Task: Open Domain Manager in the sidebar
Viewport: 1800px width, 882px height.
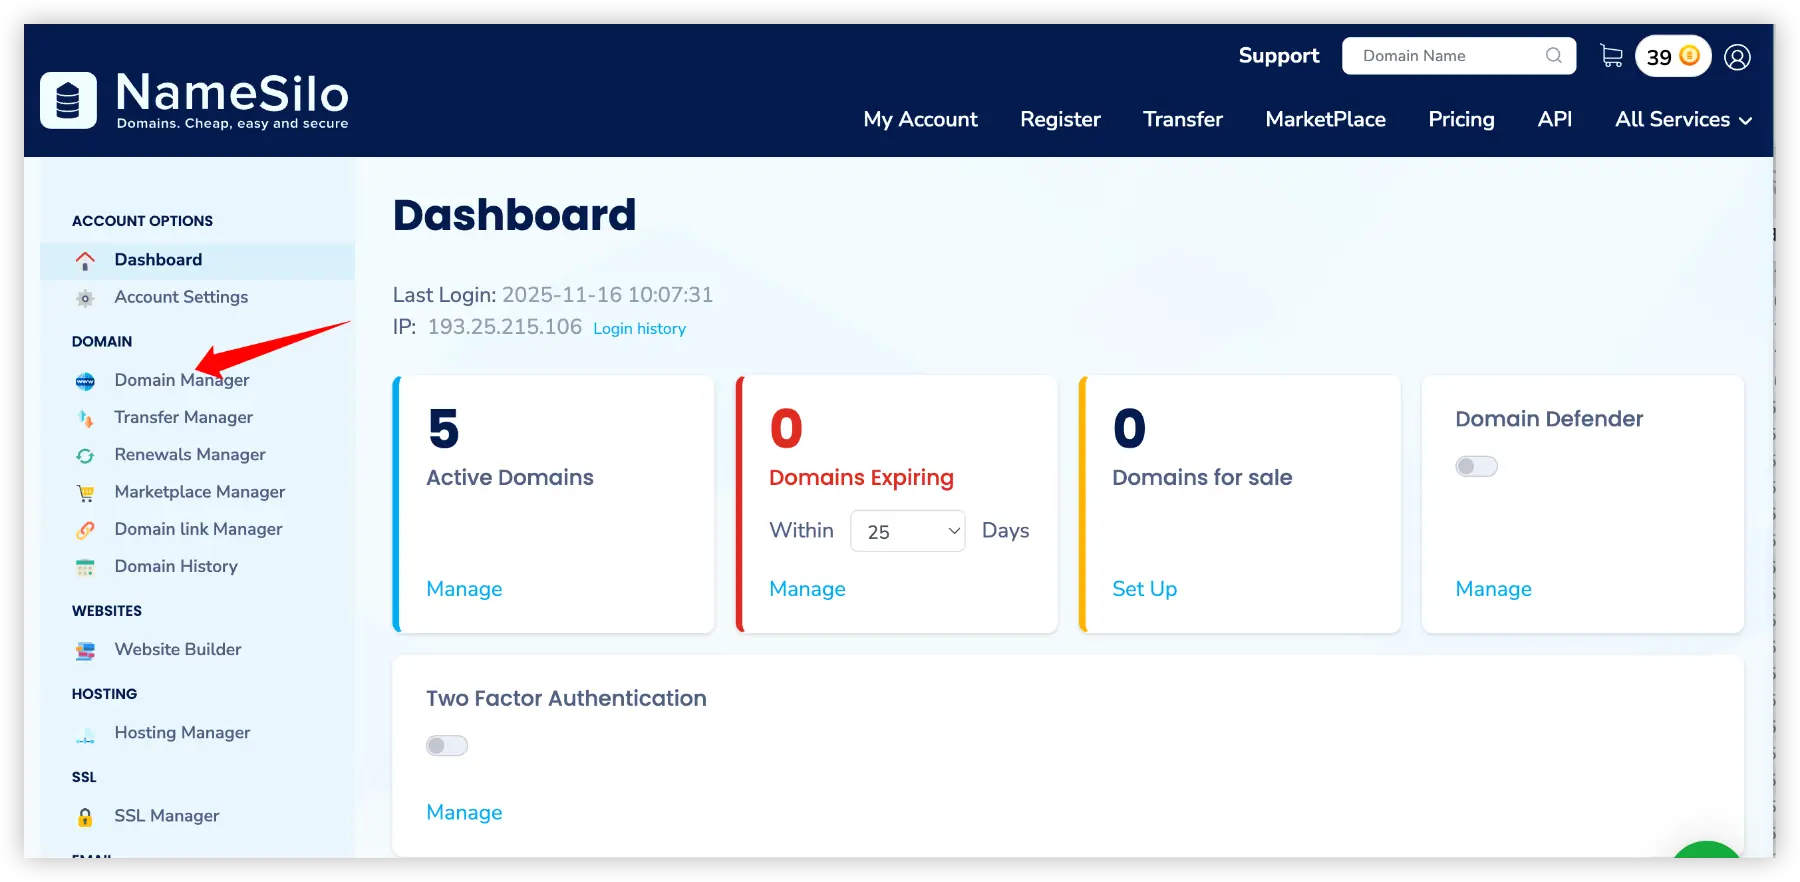Action: click(x=181, y=380)
